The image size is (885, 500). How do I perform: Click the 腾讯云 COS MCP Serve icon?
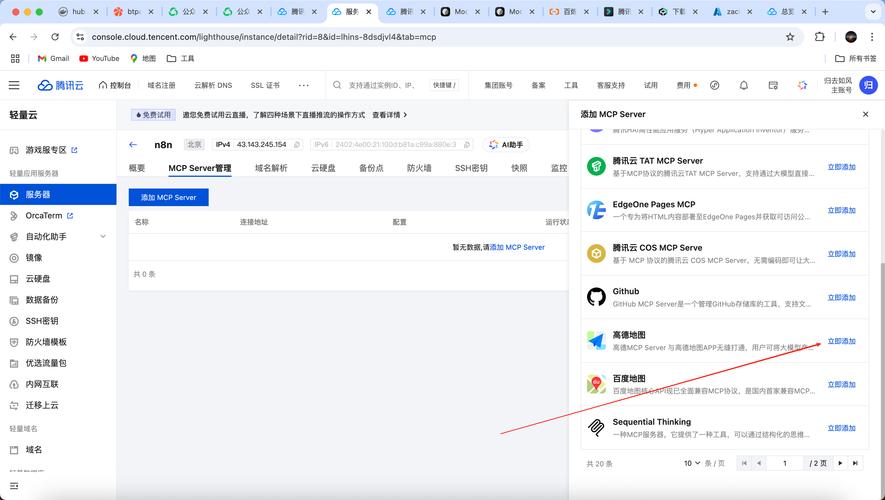[596, 253]
